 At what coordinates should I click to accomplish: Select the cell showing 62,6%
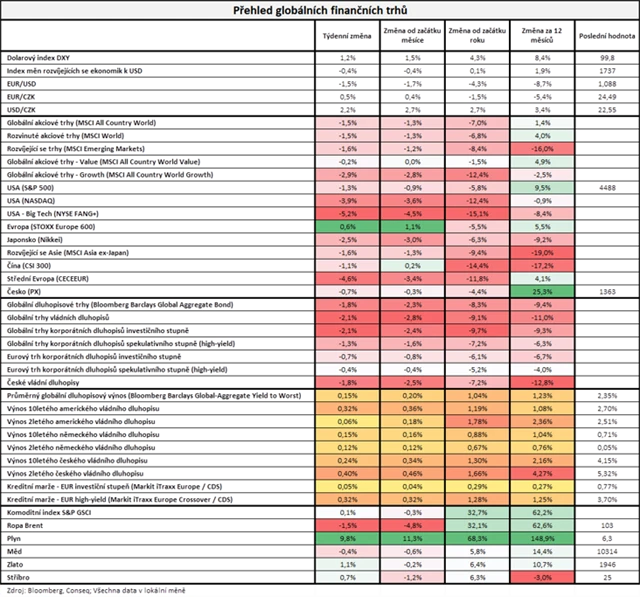[x=541, y=524]
